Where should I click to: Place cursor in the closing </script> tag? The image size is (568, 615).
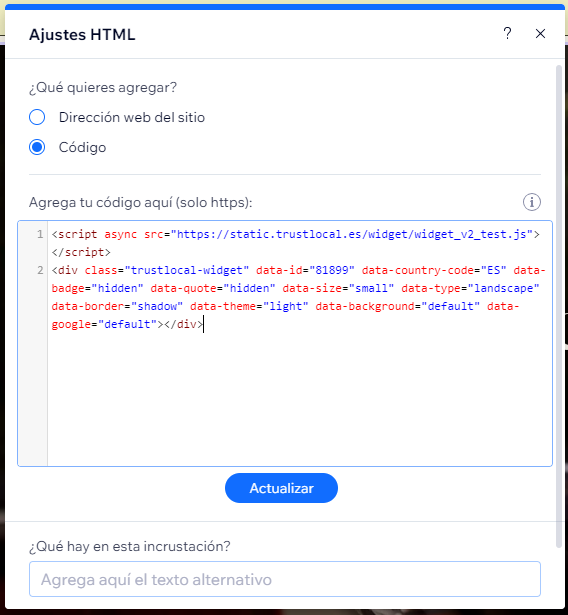[x=81, y=252]
